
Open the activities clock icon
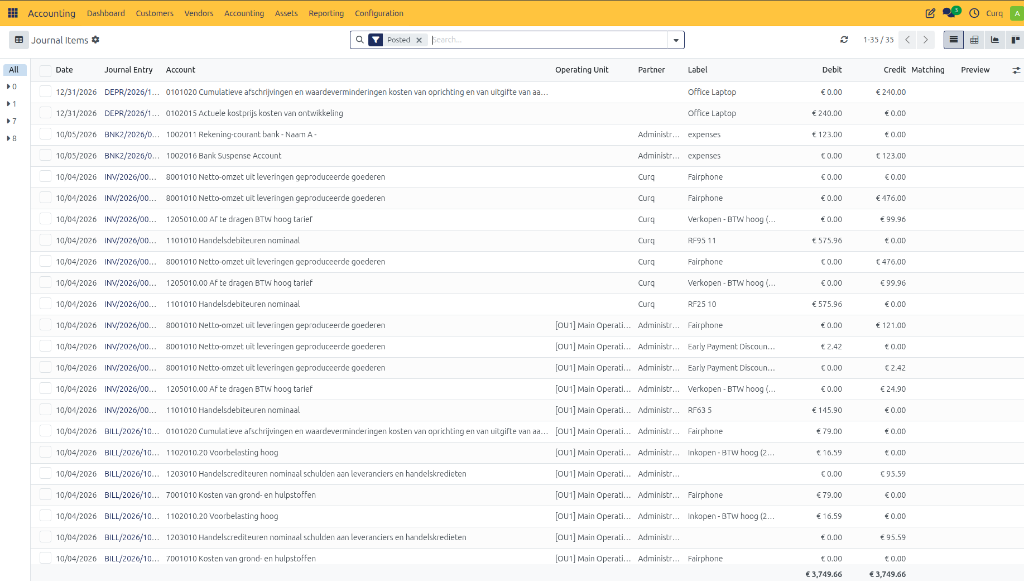[974, 13]
